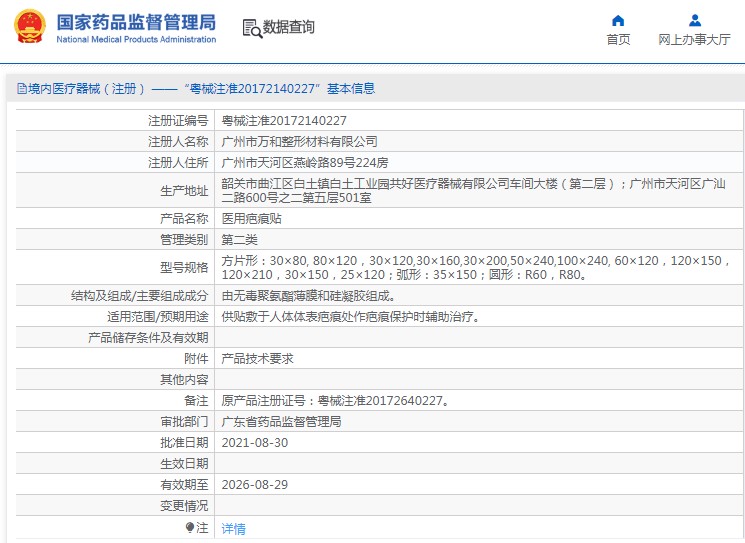Screen dimensions: 745x543
Task: Open the 数据查询 search icon
Action: tap(252, 28)
